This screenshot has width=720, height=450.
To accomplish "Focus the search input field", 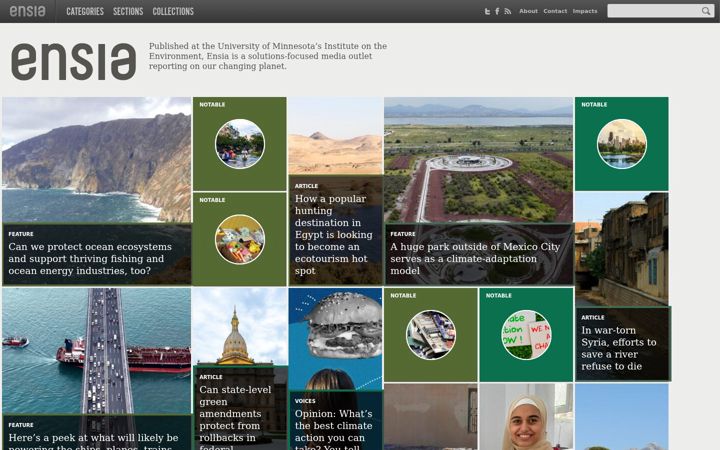I will pos(654,11).
